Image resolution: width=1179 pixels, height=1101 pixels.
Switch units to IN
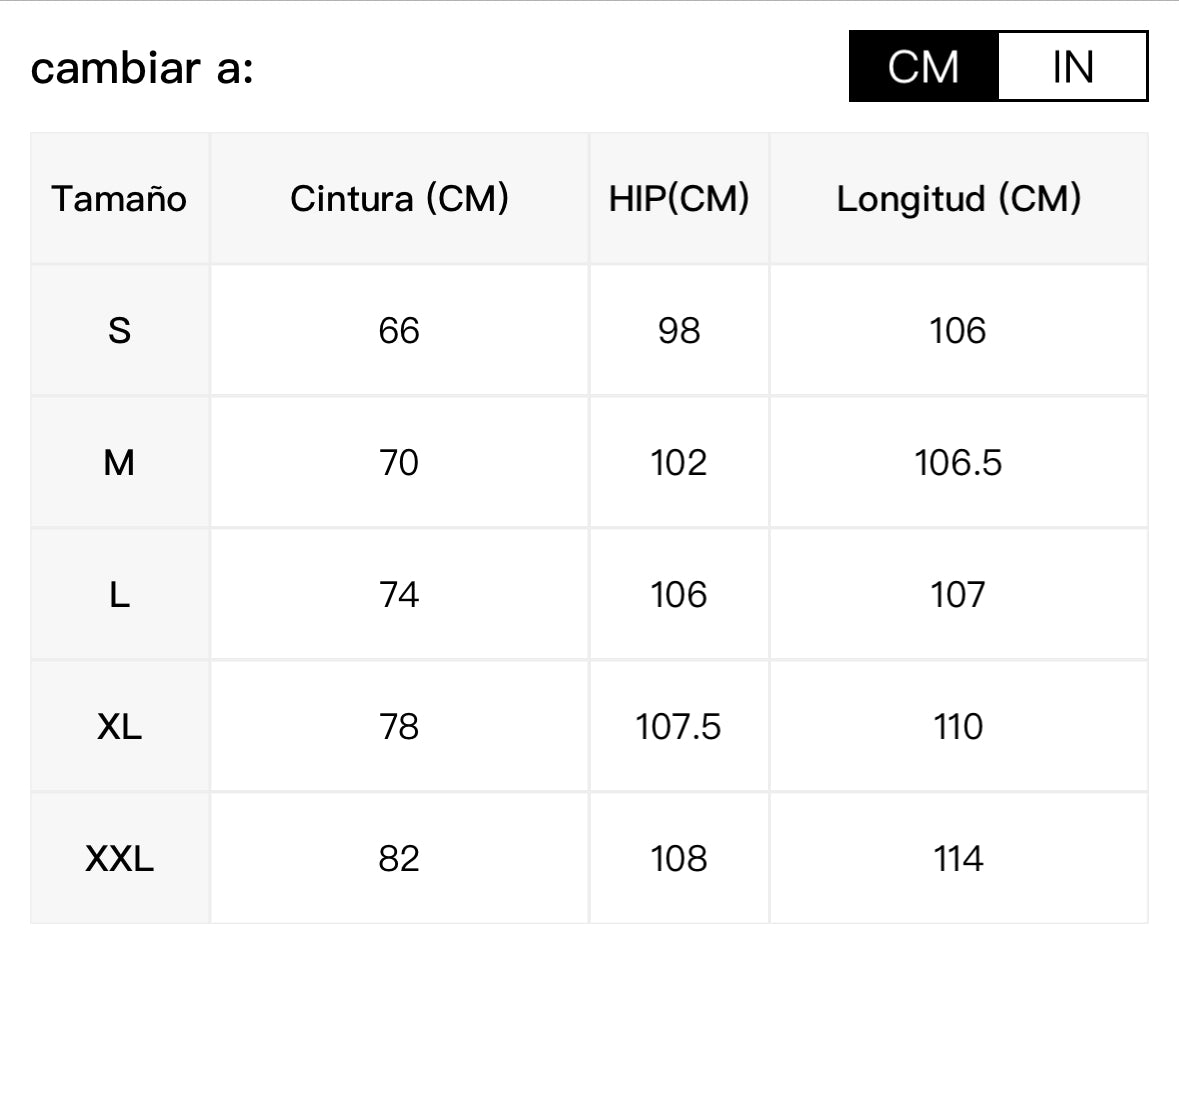(1072, 67)
